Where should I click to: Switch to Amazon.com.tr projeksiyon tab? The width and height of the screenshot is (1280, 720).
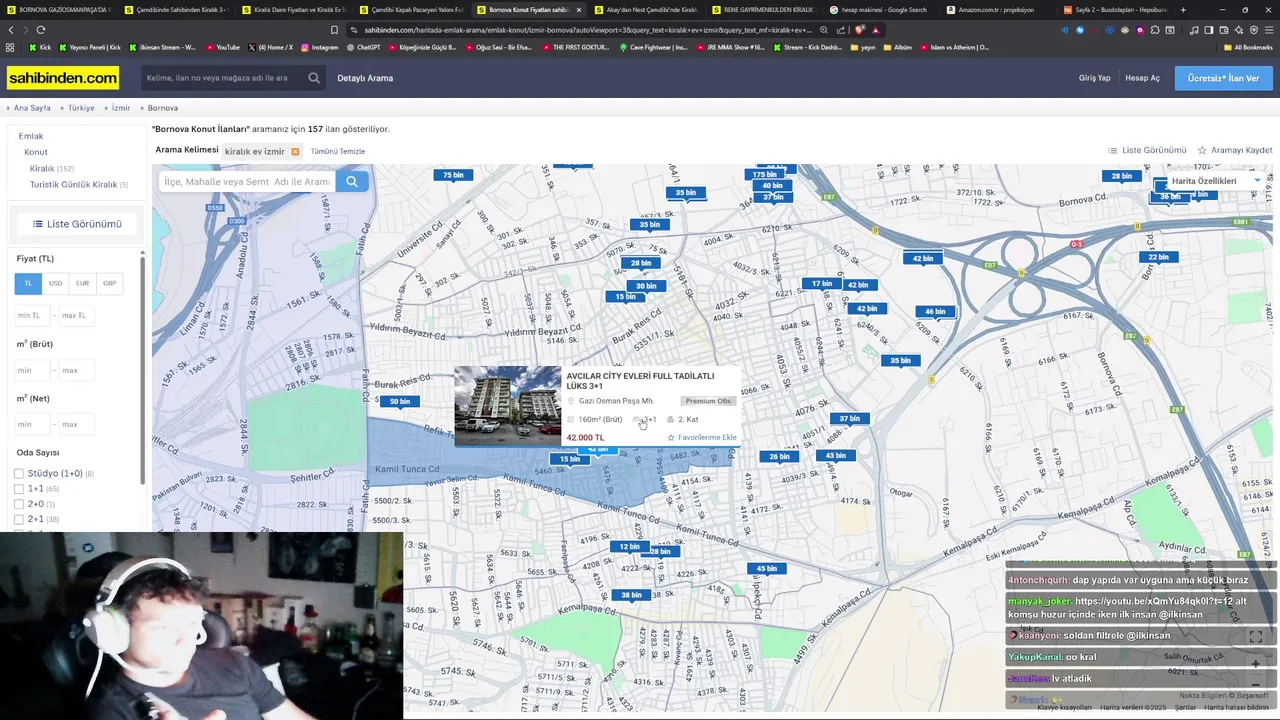coord(995,9)
